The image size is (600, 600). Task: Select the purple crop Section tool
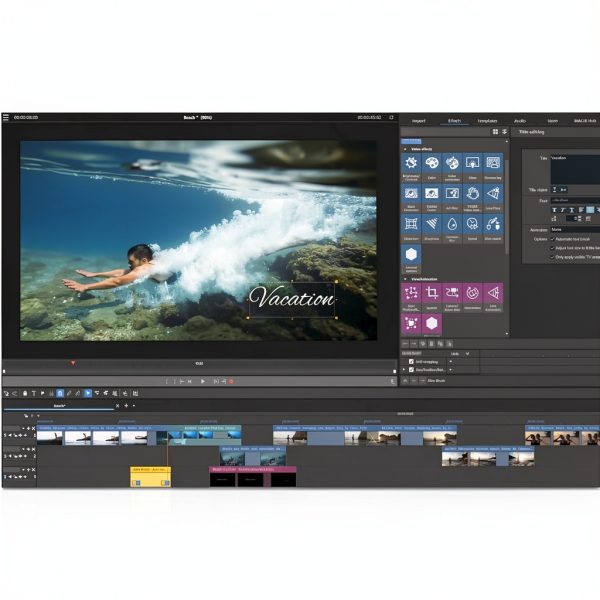(432, 297)
